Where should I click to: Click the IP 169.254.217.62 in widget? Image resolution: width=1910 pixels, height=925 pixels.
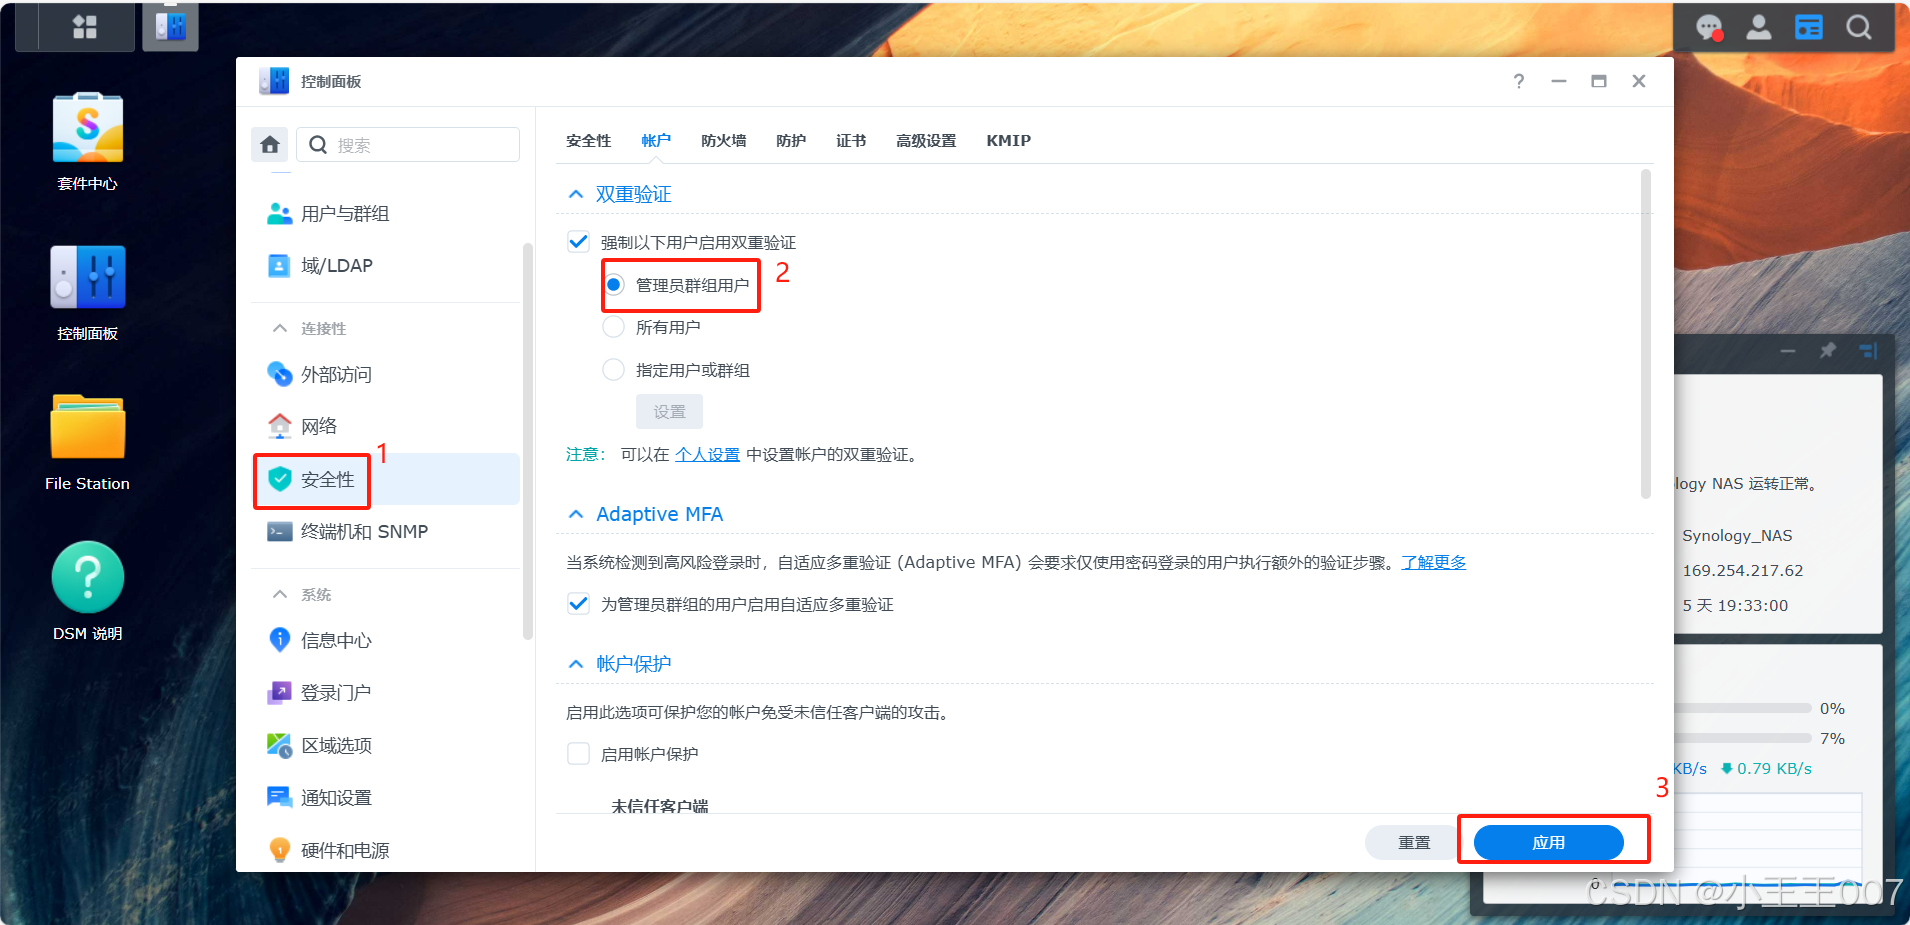pyautogui.click(x=1743, y=571)
